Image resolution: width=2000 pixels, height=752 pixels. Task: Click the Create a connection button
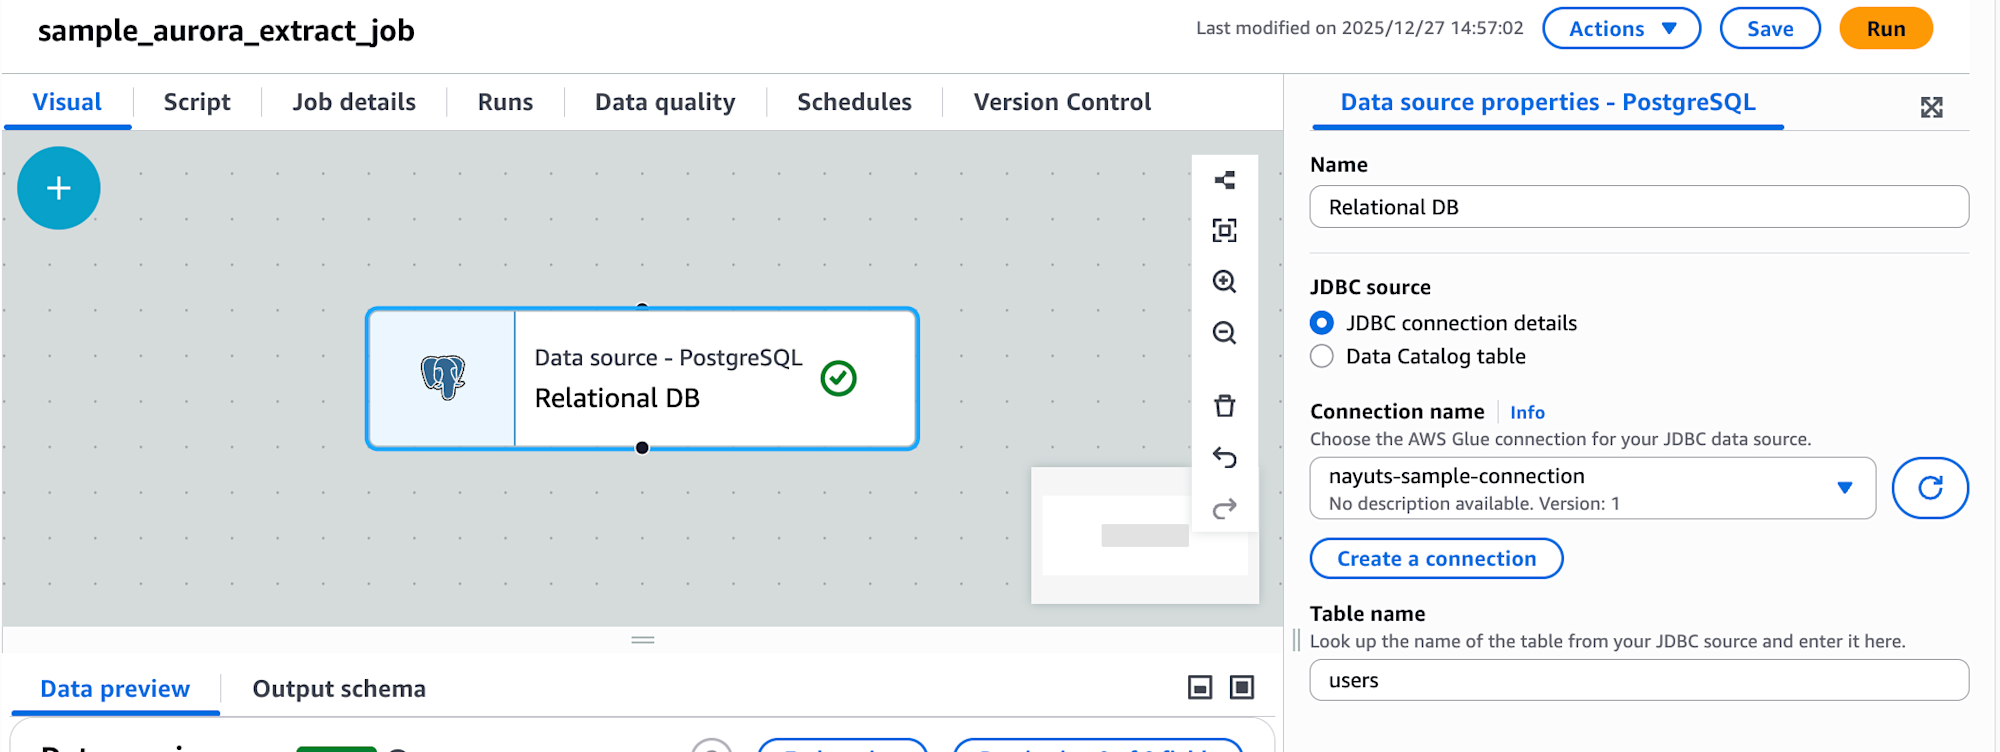1436,559
